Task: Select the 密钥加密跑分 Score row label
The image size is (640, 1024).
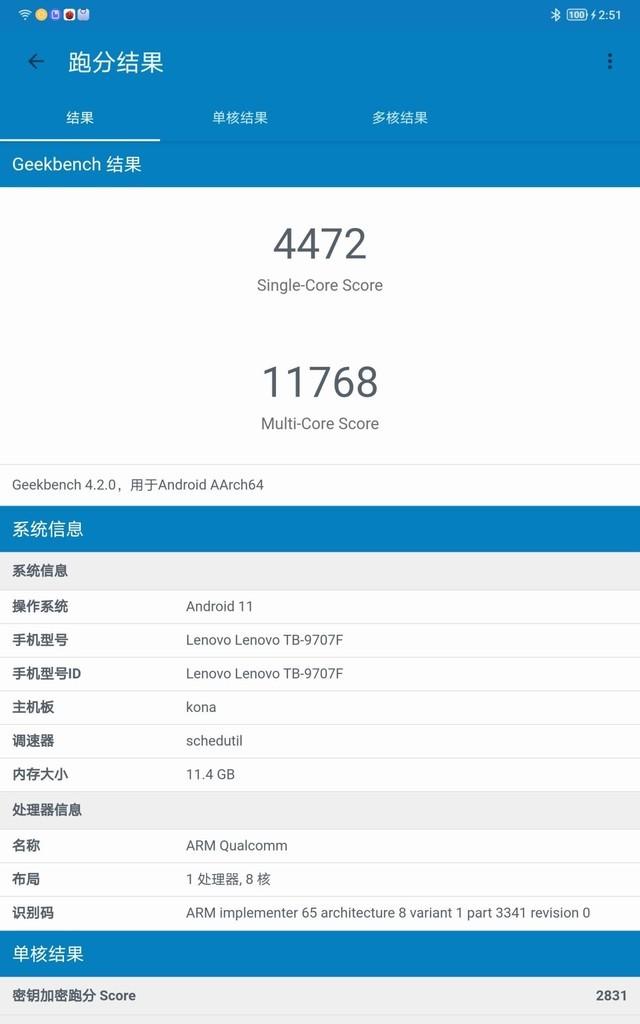Action: tap(74, 995)
